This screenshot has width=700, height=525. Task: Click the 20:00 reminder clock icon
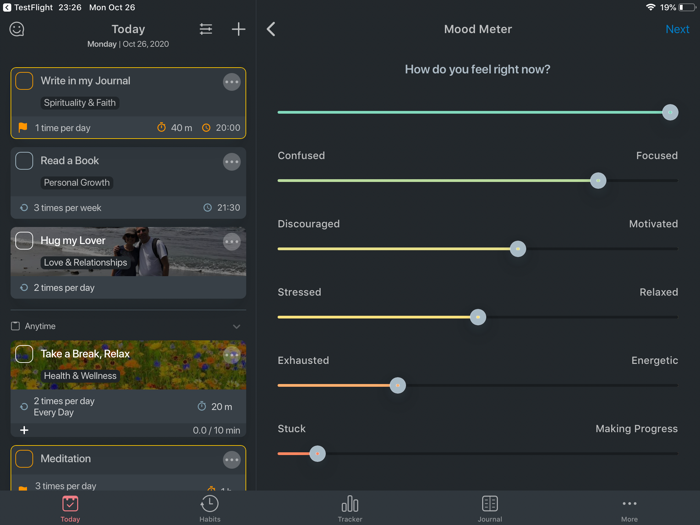click(206, 128)
